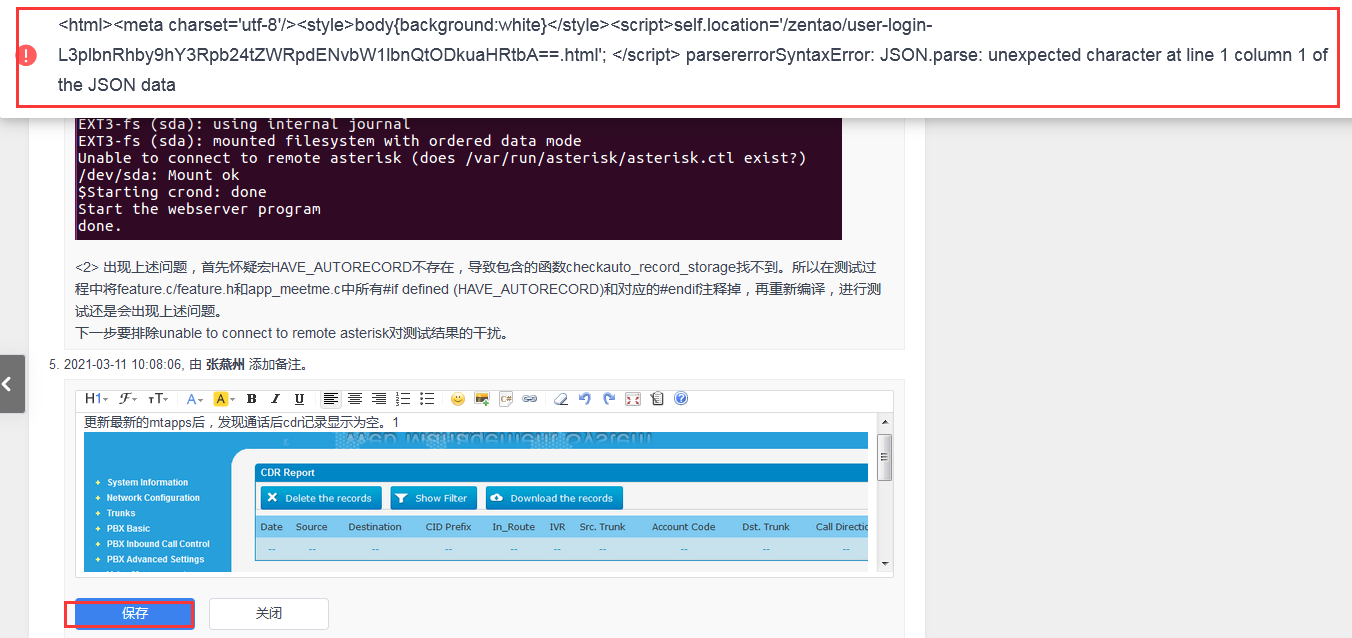Click the red error alert icon
This screenshot has width=1352, height=638.
coord(28,56)
